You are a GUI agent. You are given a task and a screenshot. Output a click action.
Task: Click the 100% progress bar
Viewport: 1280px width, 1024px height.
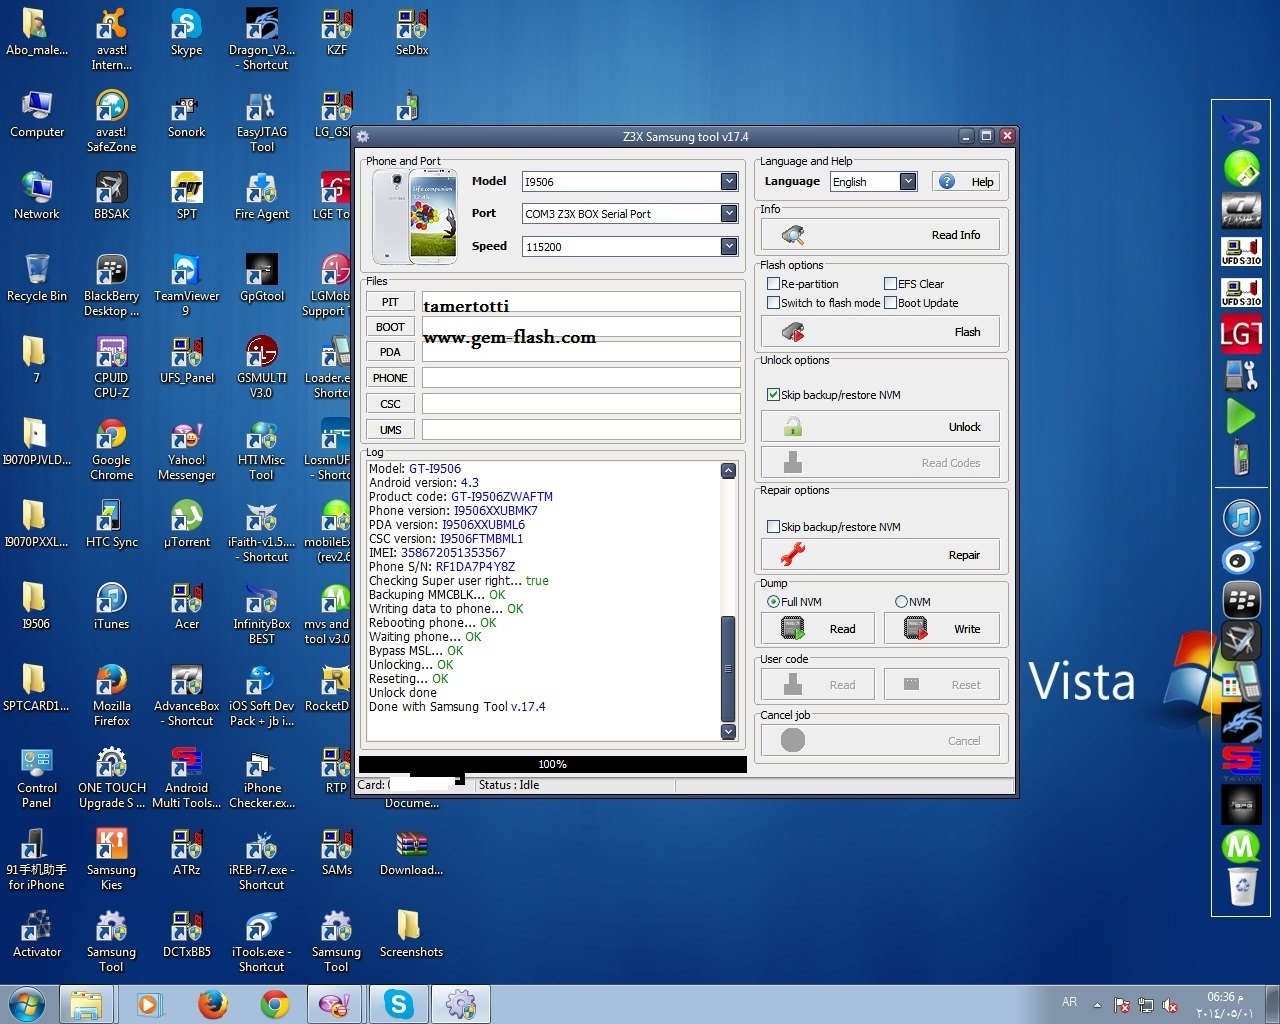552,764
